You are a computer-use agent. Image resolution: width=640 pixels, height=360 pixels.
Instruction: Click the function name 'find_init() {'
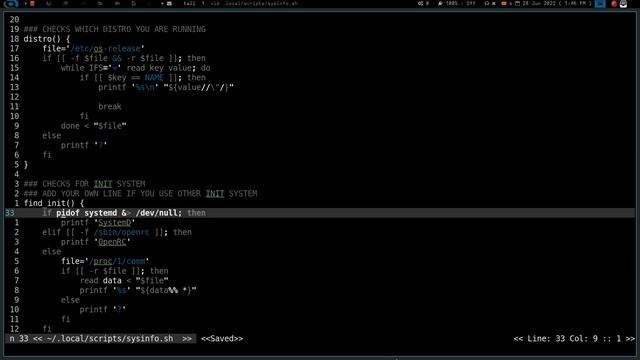54,203
